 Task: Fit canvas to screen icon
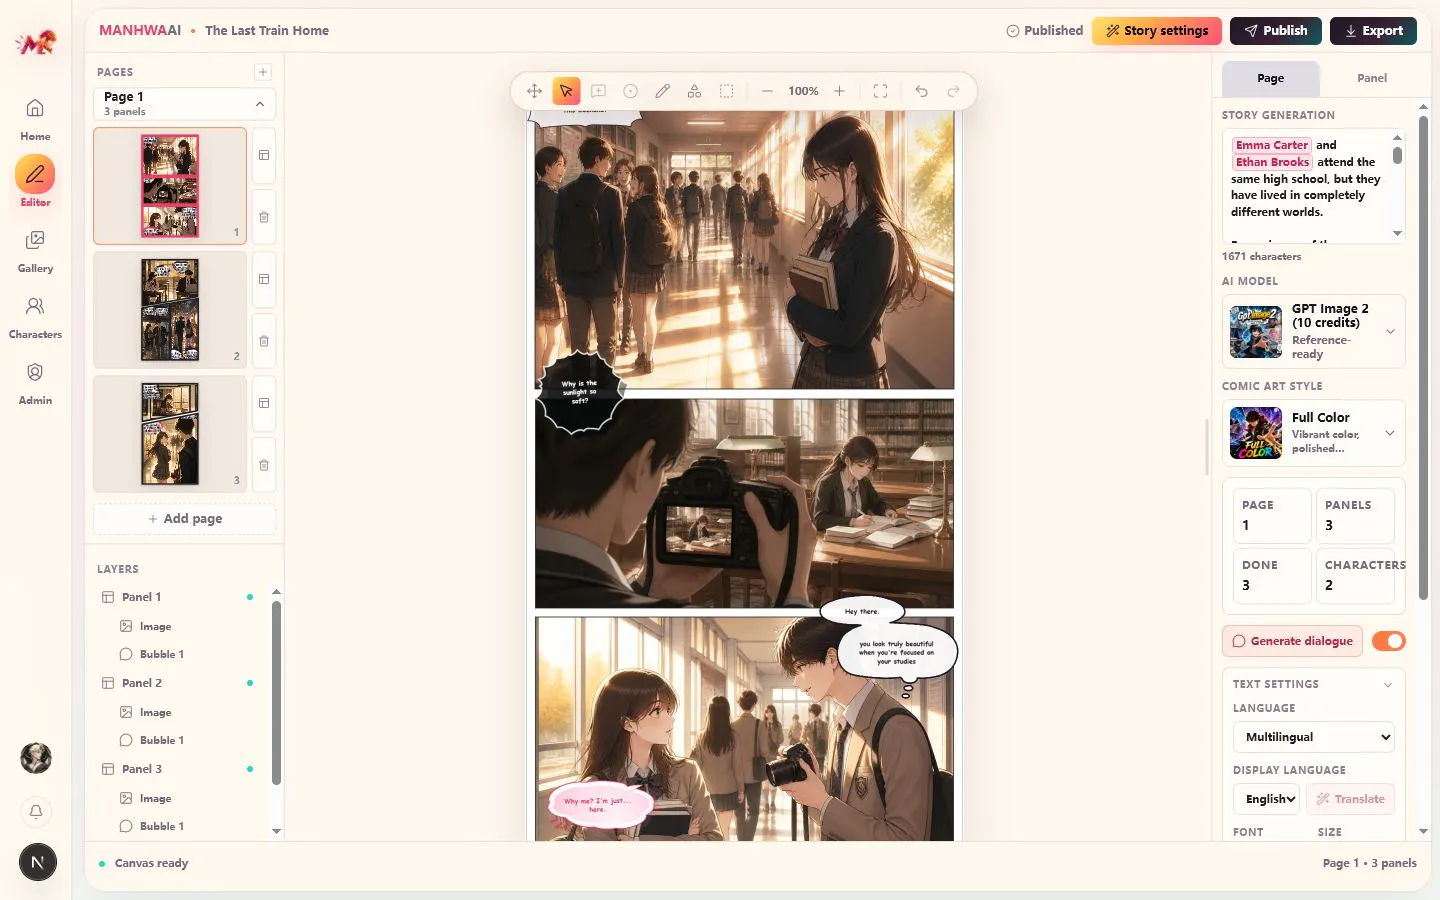[x=881, y=91]
